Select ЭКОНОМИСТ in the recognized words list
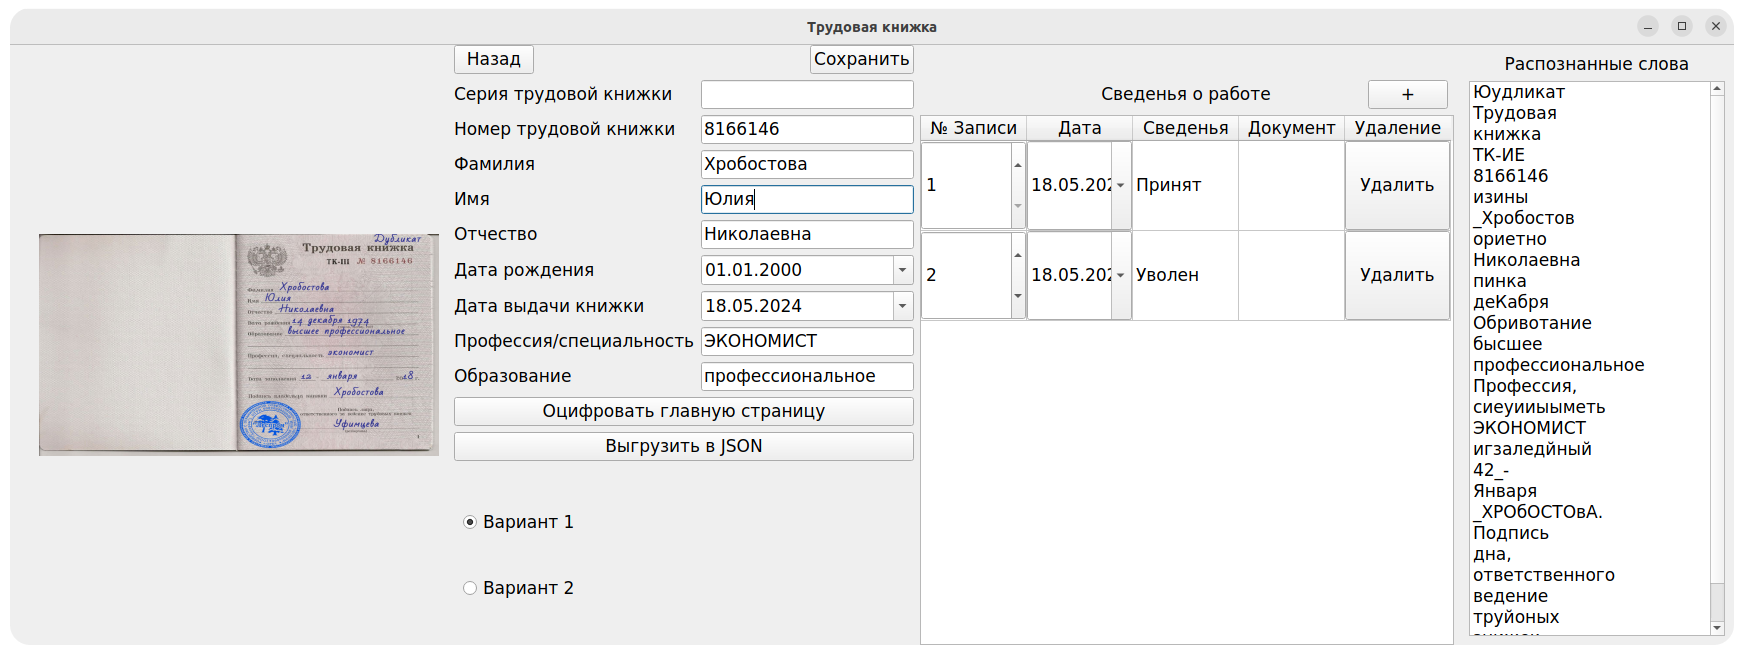Screen dimensions: 1744x655 [x=1529, y=428]
